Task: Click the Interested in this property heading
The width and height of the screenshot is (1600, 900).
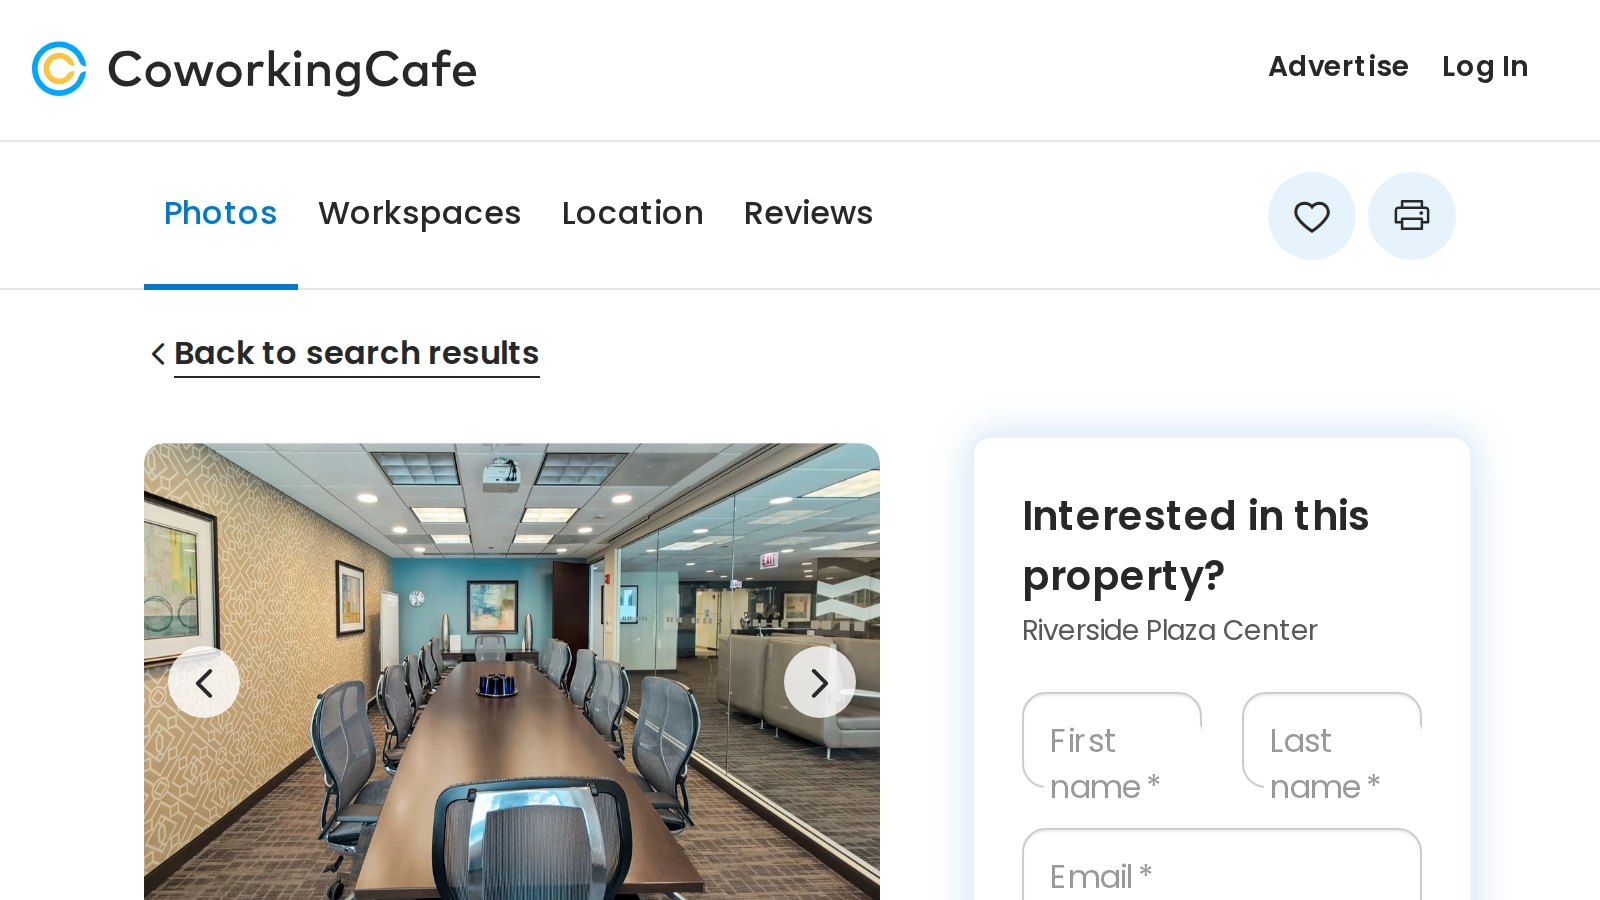Action: click(x=1195, y=546)
